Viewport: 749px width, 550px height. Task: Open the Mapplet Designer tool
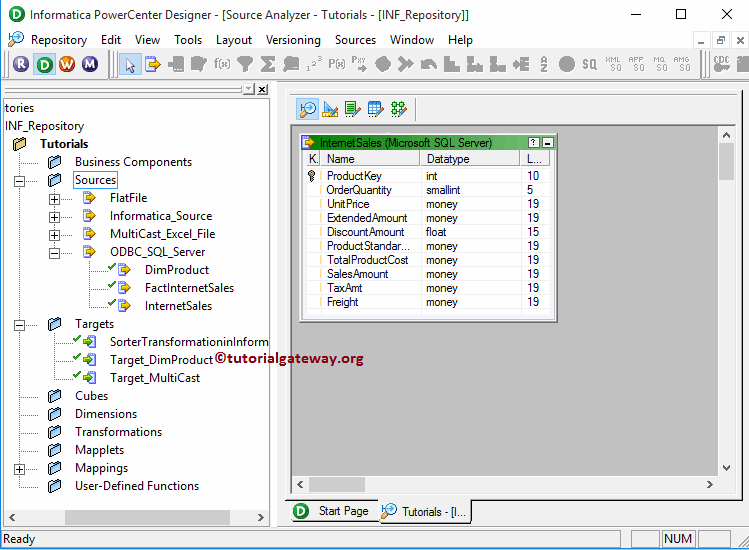click(375, 109)
